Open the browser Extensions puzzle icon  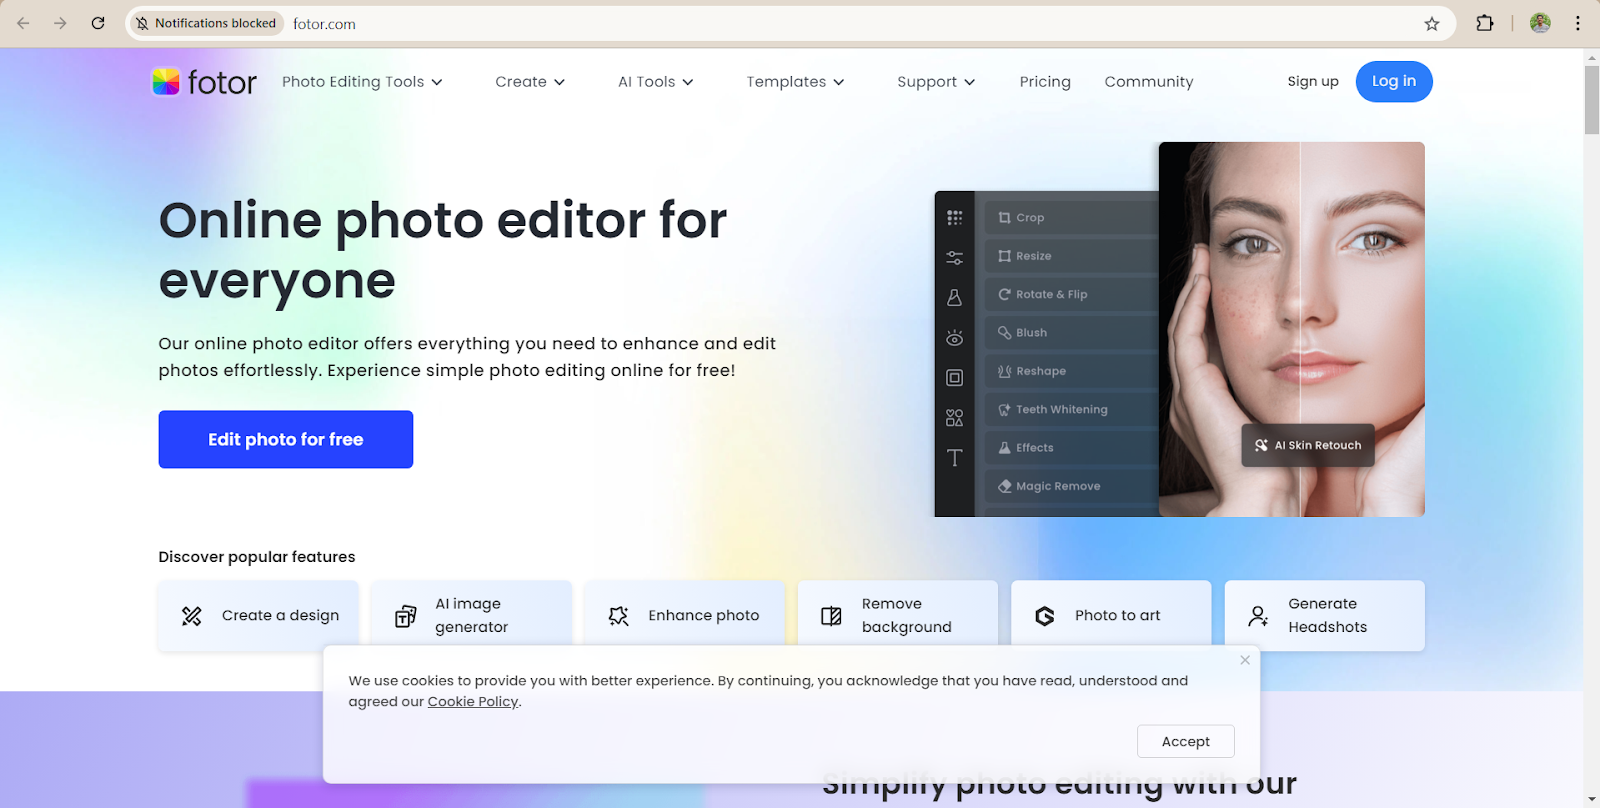coord(1485,23)
